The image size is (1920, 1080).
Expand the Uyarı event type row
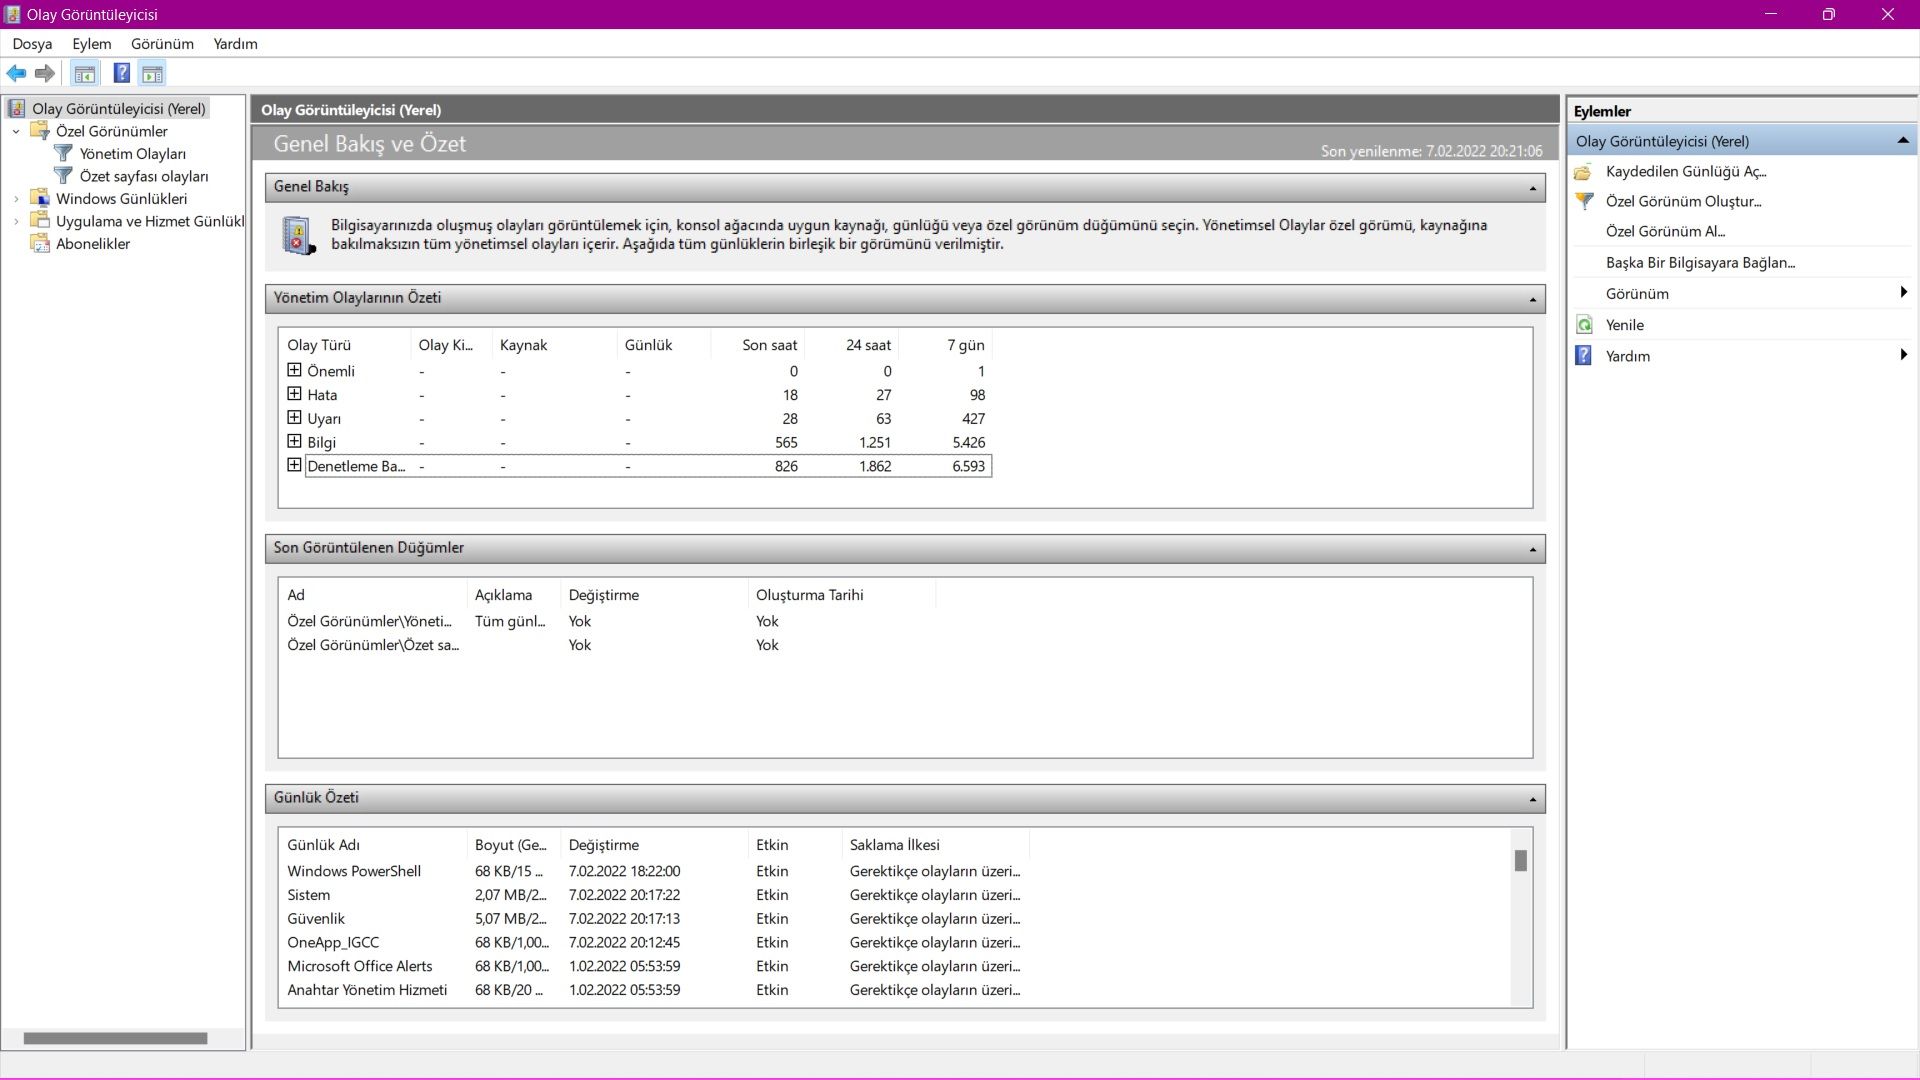pos(294,418)
